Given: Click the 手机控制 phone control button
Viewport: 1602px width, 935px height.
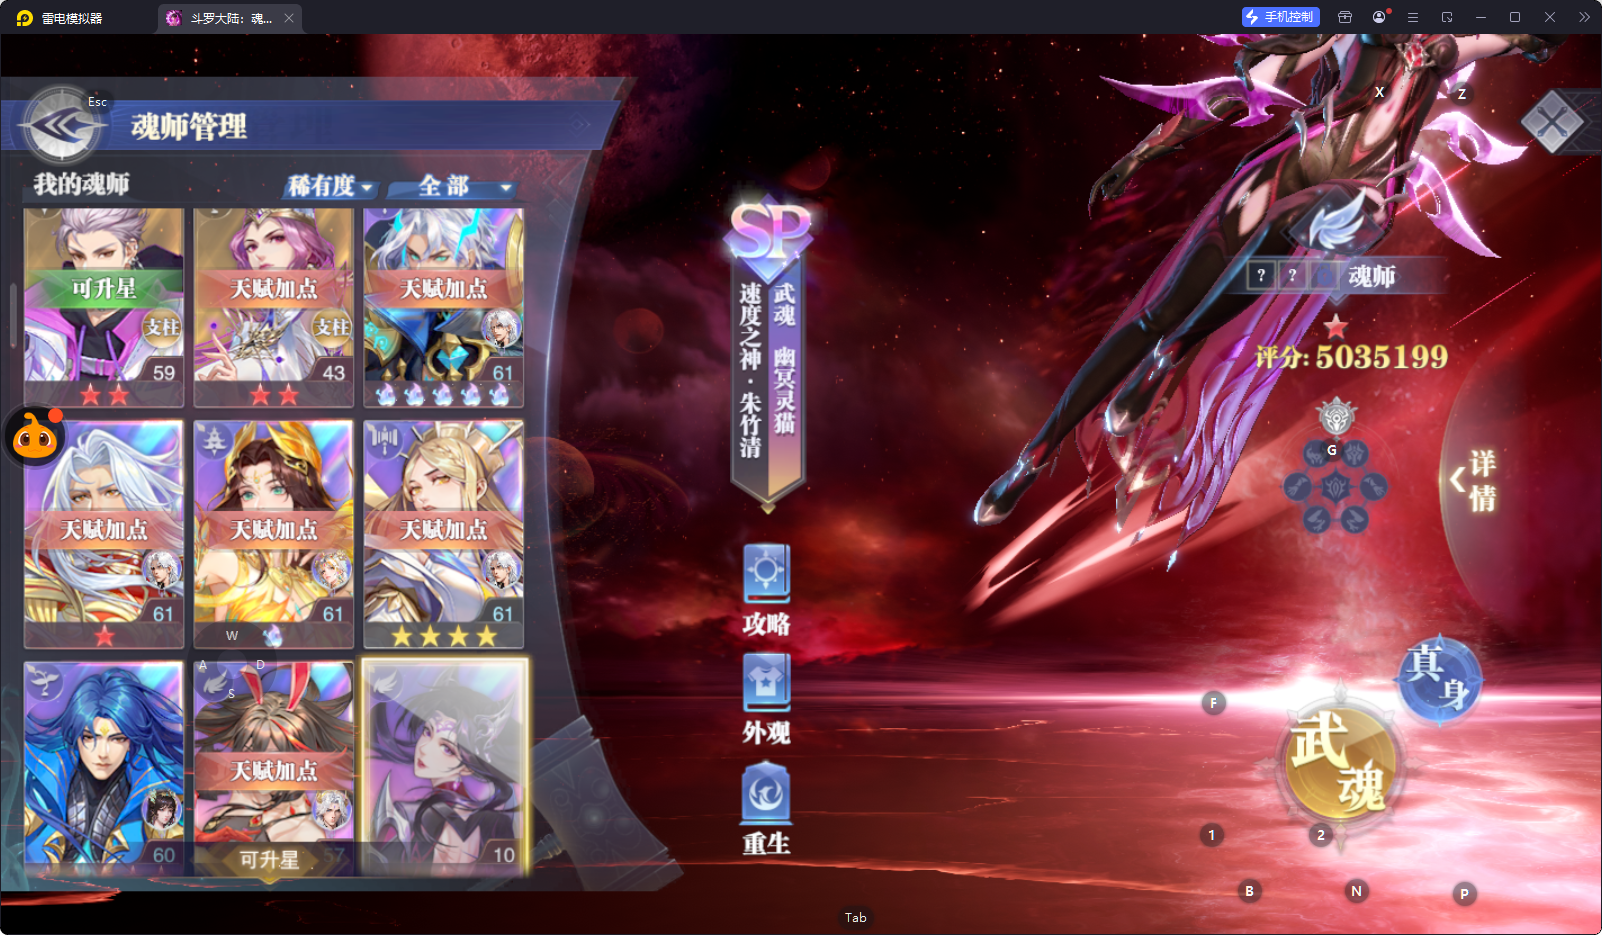Looking at the screenshot, I should click(x=1281, y=17).
